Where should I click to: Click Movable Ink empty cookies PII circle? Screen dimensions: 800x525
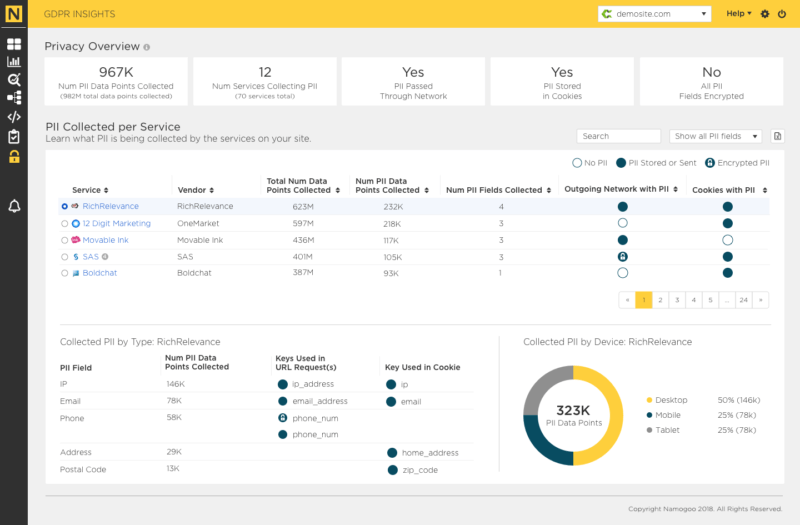pyautogui.click(x=728, y=240)
